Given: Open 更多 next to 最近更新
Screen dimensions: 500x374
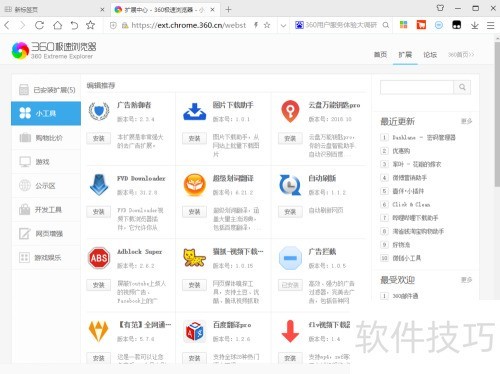Looking at the screenshot, I should [x=466, y=121].
